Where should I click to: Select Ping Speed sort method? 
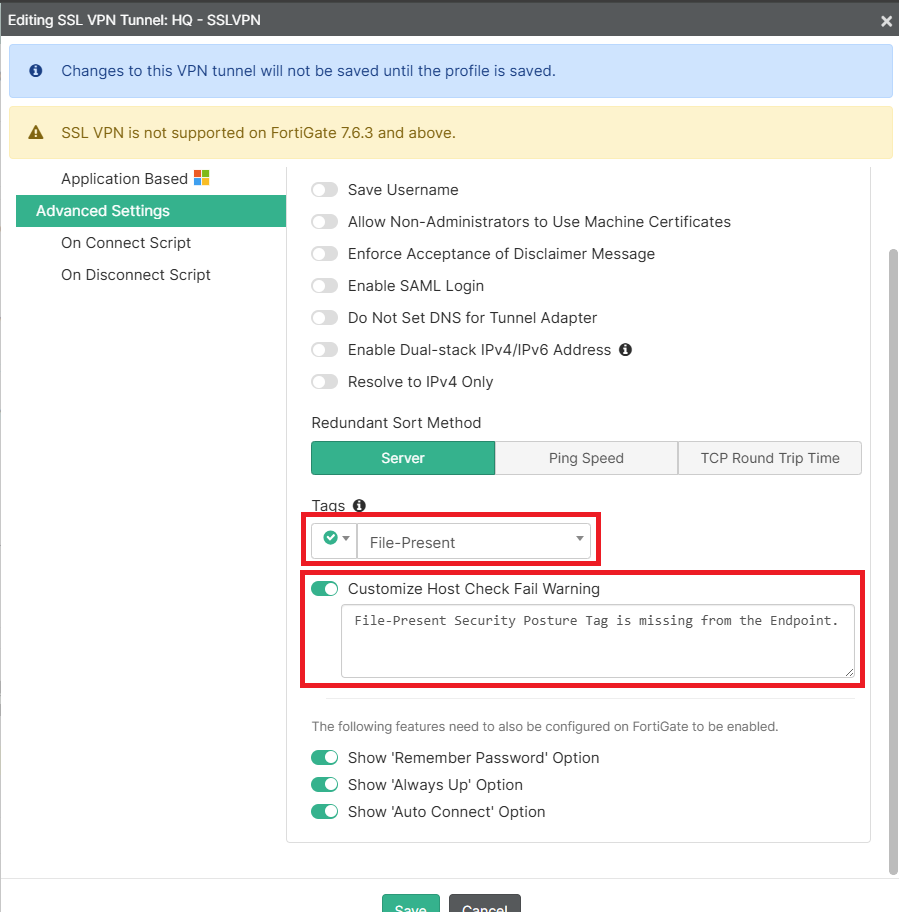pyautogui.click(x=586, y=458)
